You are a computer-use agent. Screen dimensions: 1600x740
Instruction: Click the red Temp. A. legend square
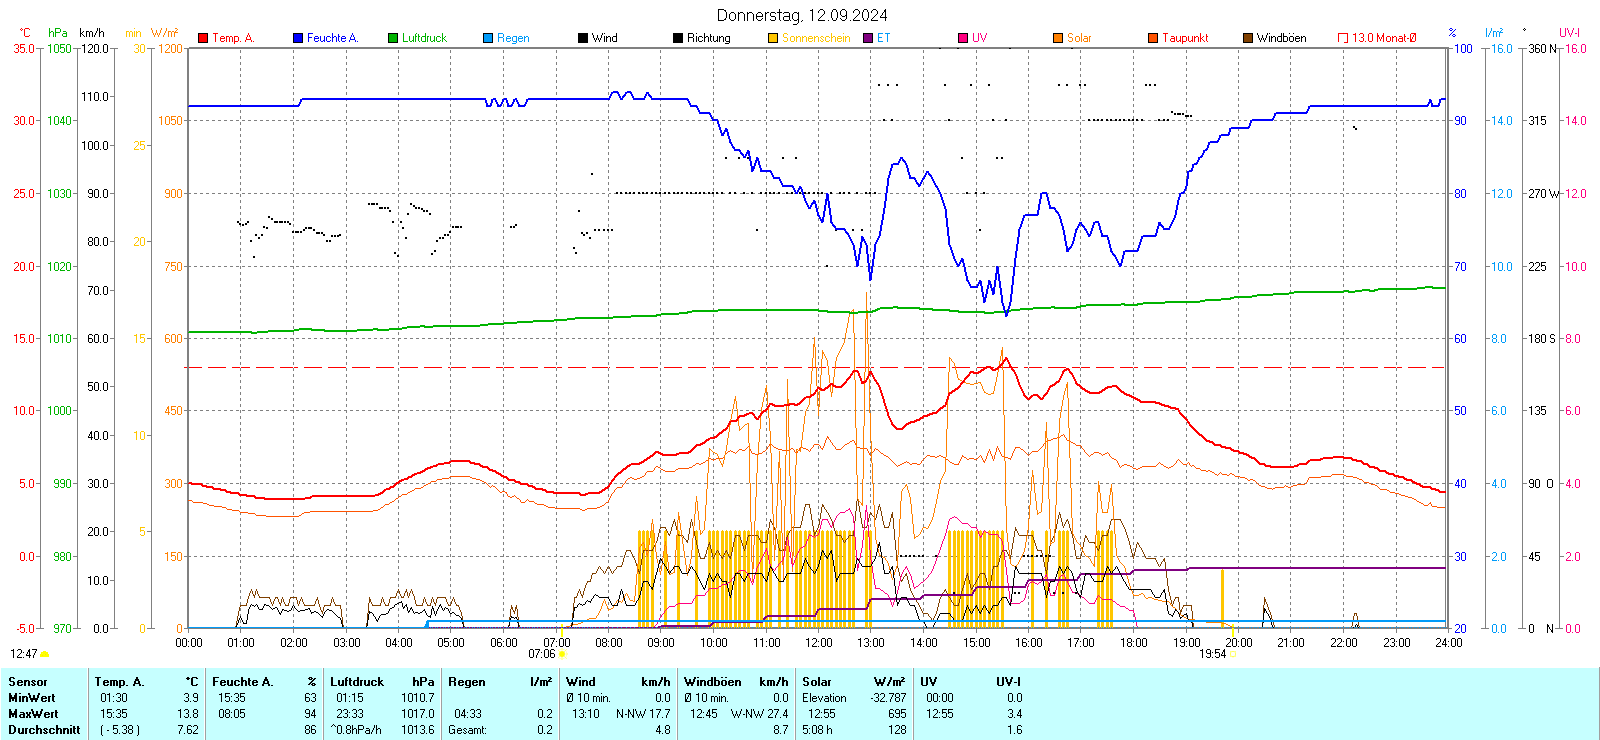click(203, 38)
